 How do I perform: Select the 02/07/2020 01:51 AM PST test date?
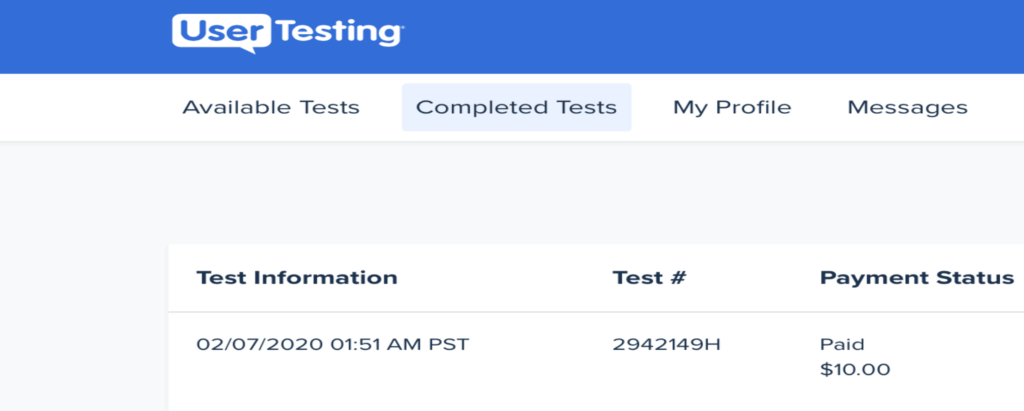pyautogui.click(x=333, y=344)
